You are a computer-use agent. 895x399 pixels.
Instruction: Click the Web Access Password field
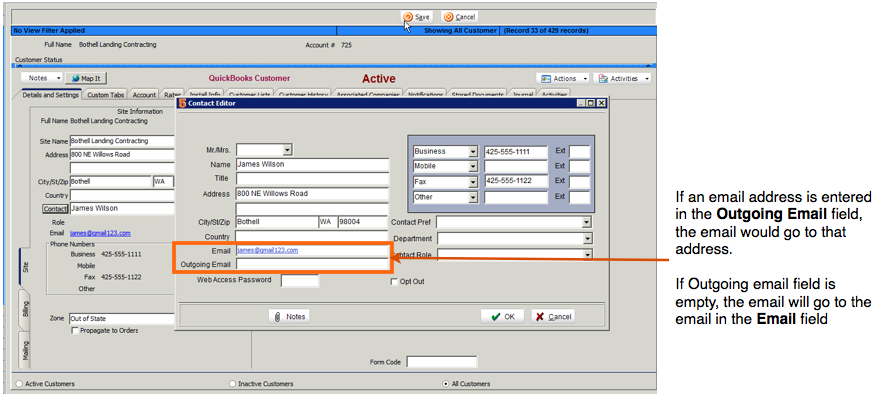[x=300, y=280]
